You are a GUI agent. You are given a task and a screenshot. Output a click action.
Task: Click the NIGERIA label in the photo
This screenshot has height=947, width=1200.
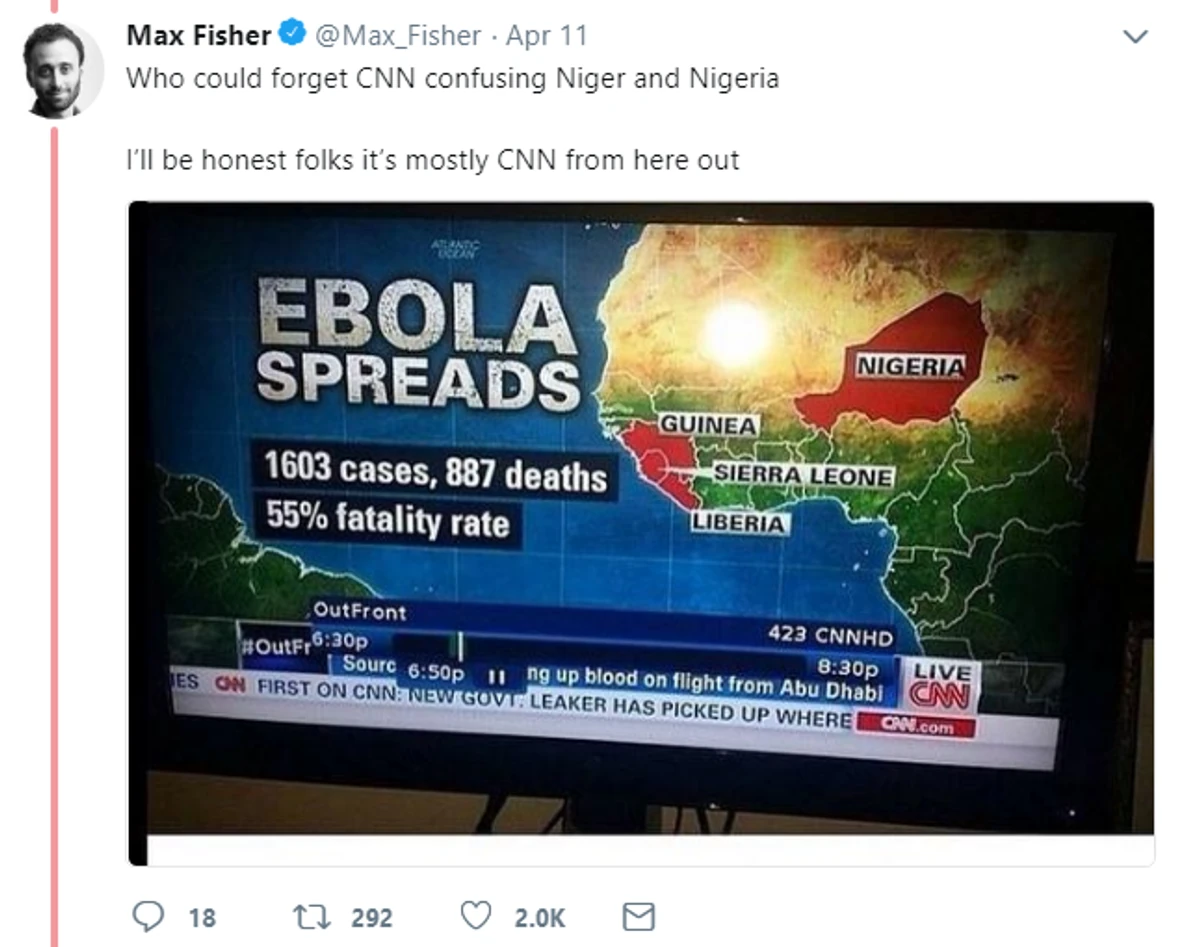click(x=910, y=366)
